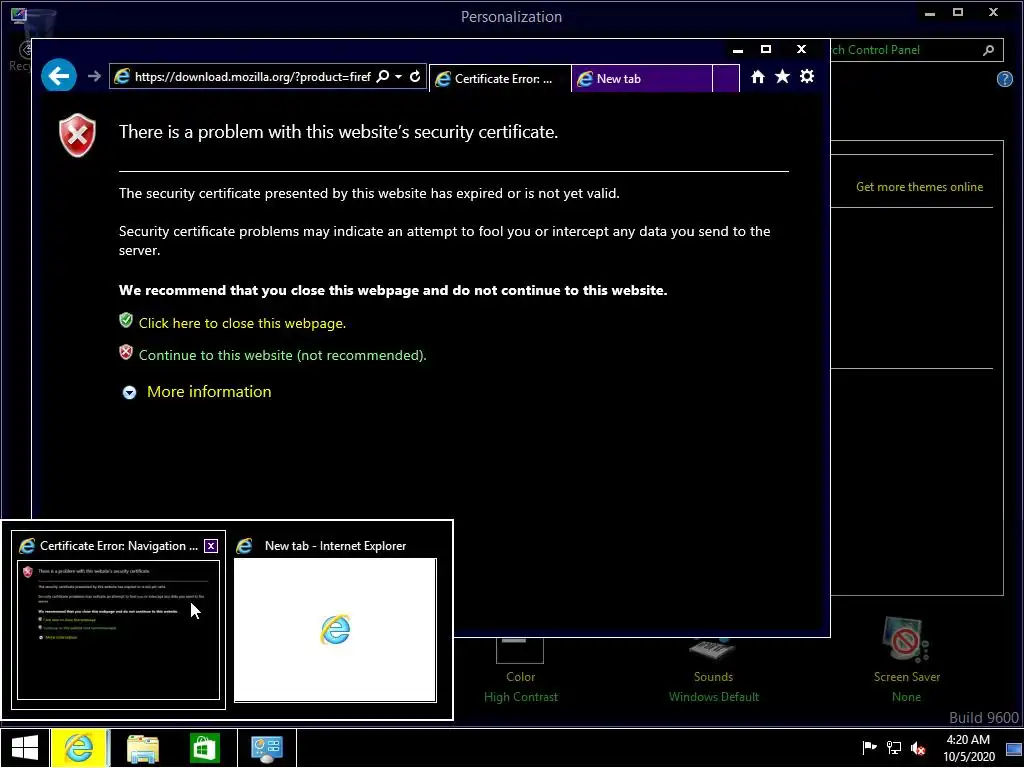Open the Windows Store taskbar icon

204,748
